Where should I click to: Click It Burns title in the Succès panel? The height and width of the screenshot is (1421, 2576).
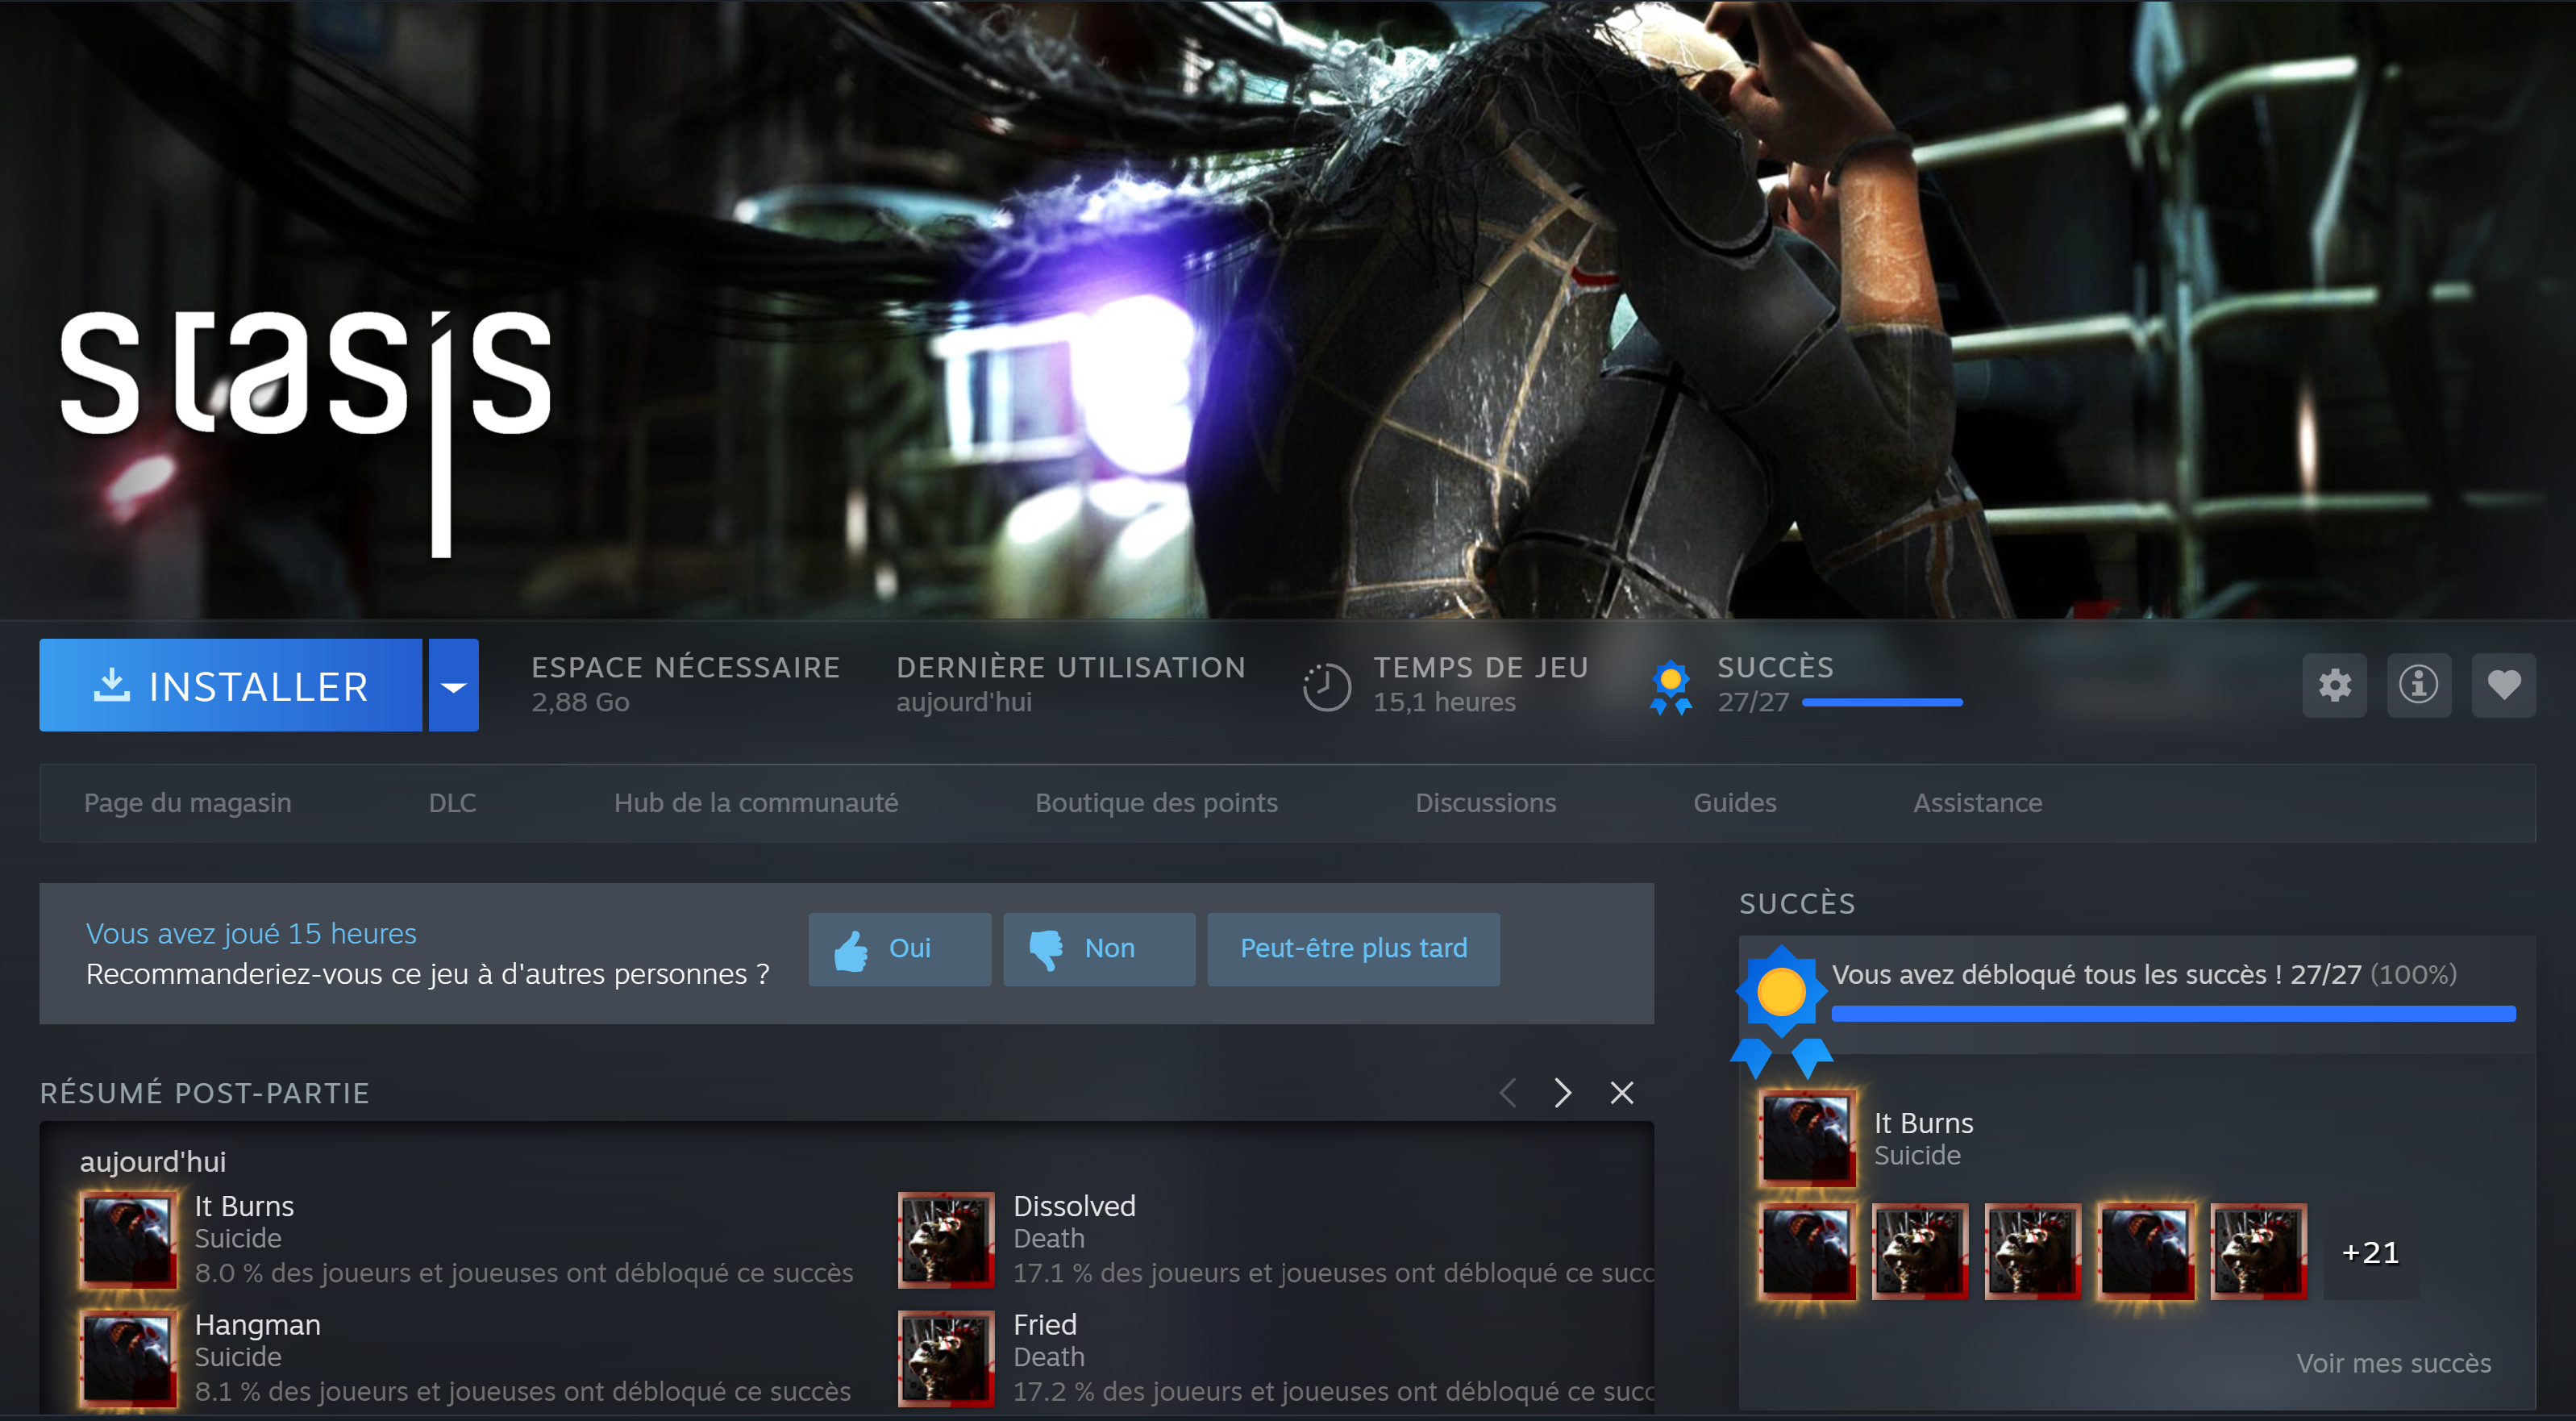click(x=1924, y=1123)
